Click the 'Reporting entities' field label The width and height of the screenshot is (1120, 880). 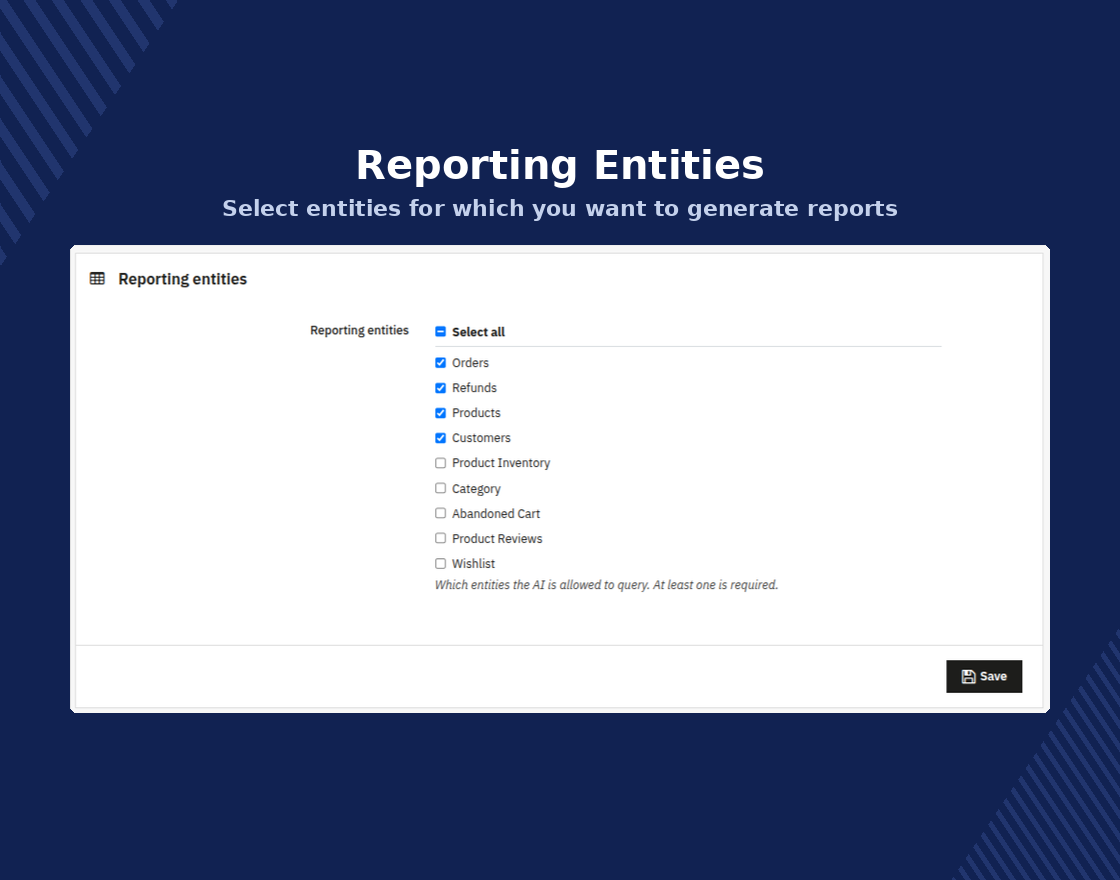click(x=359, y=330)
